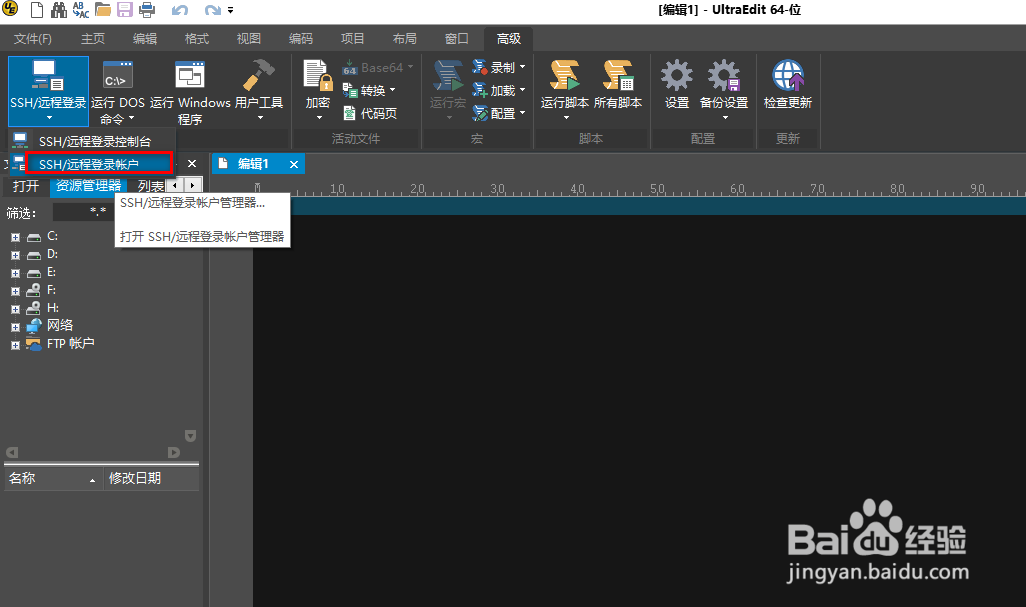Expand the D: drive node
Screen dimensions: 1026x607
coord(15,255)
